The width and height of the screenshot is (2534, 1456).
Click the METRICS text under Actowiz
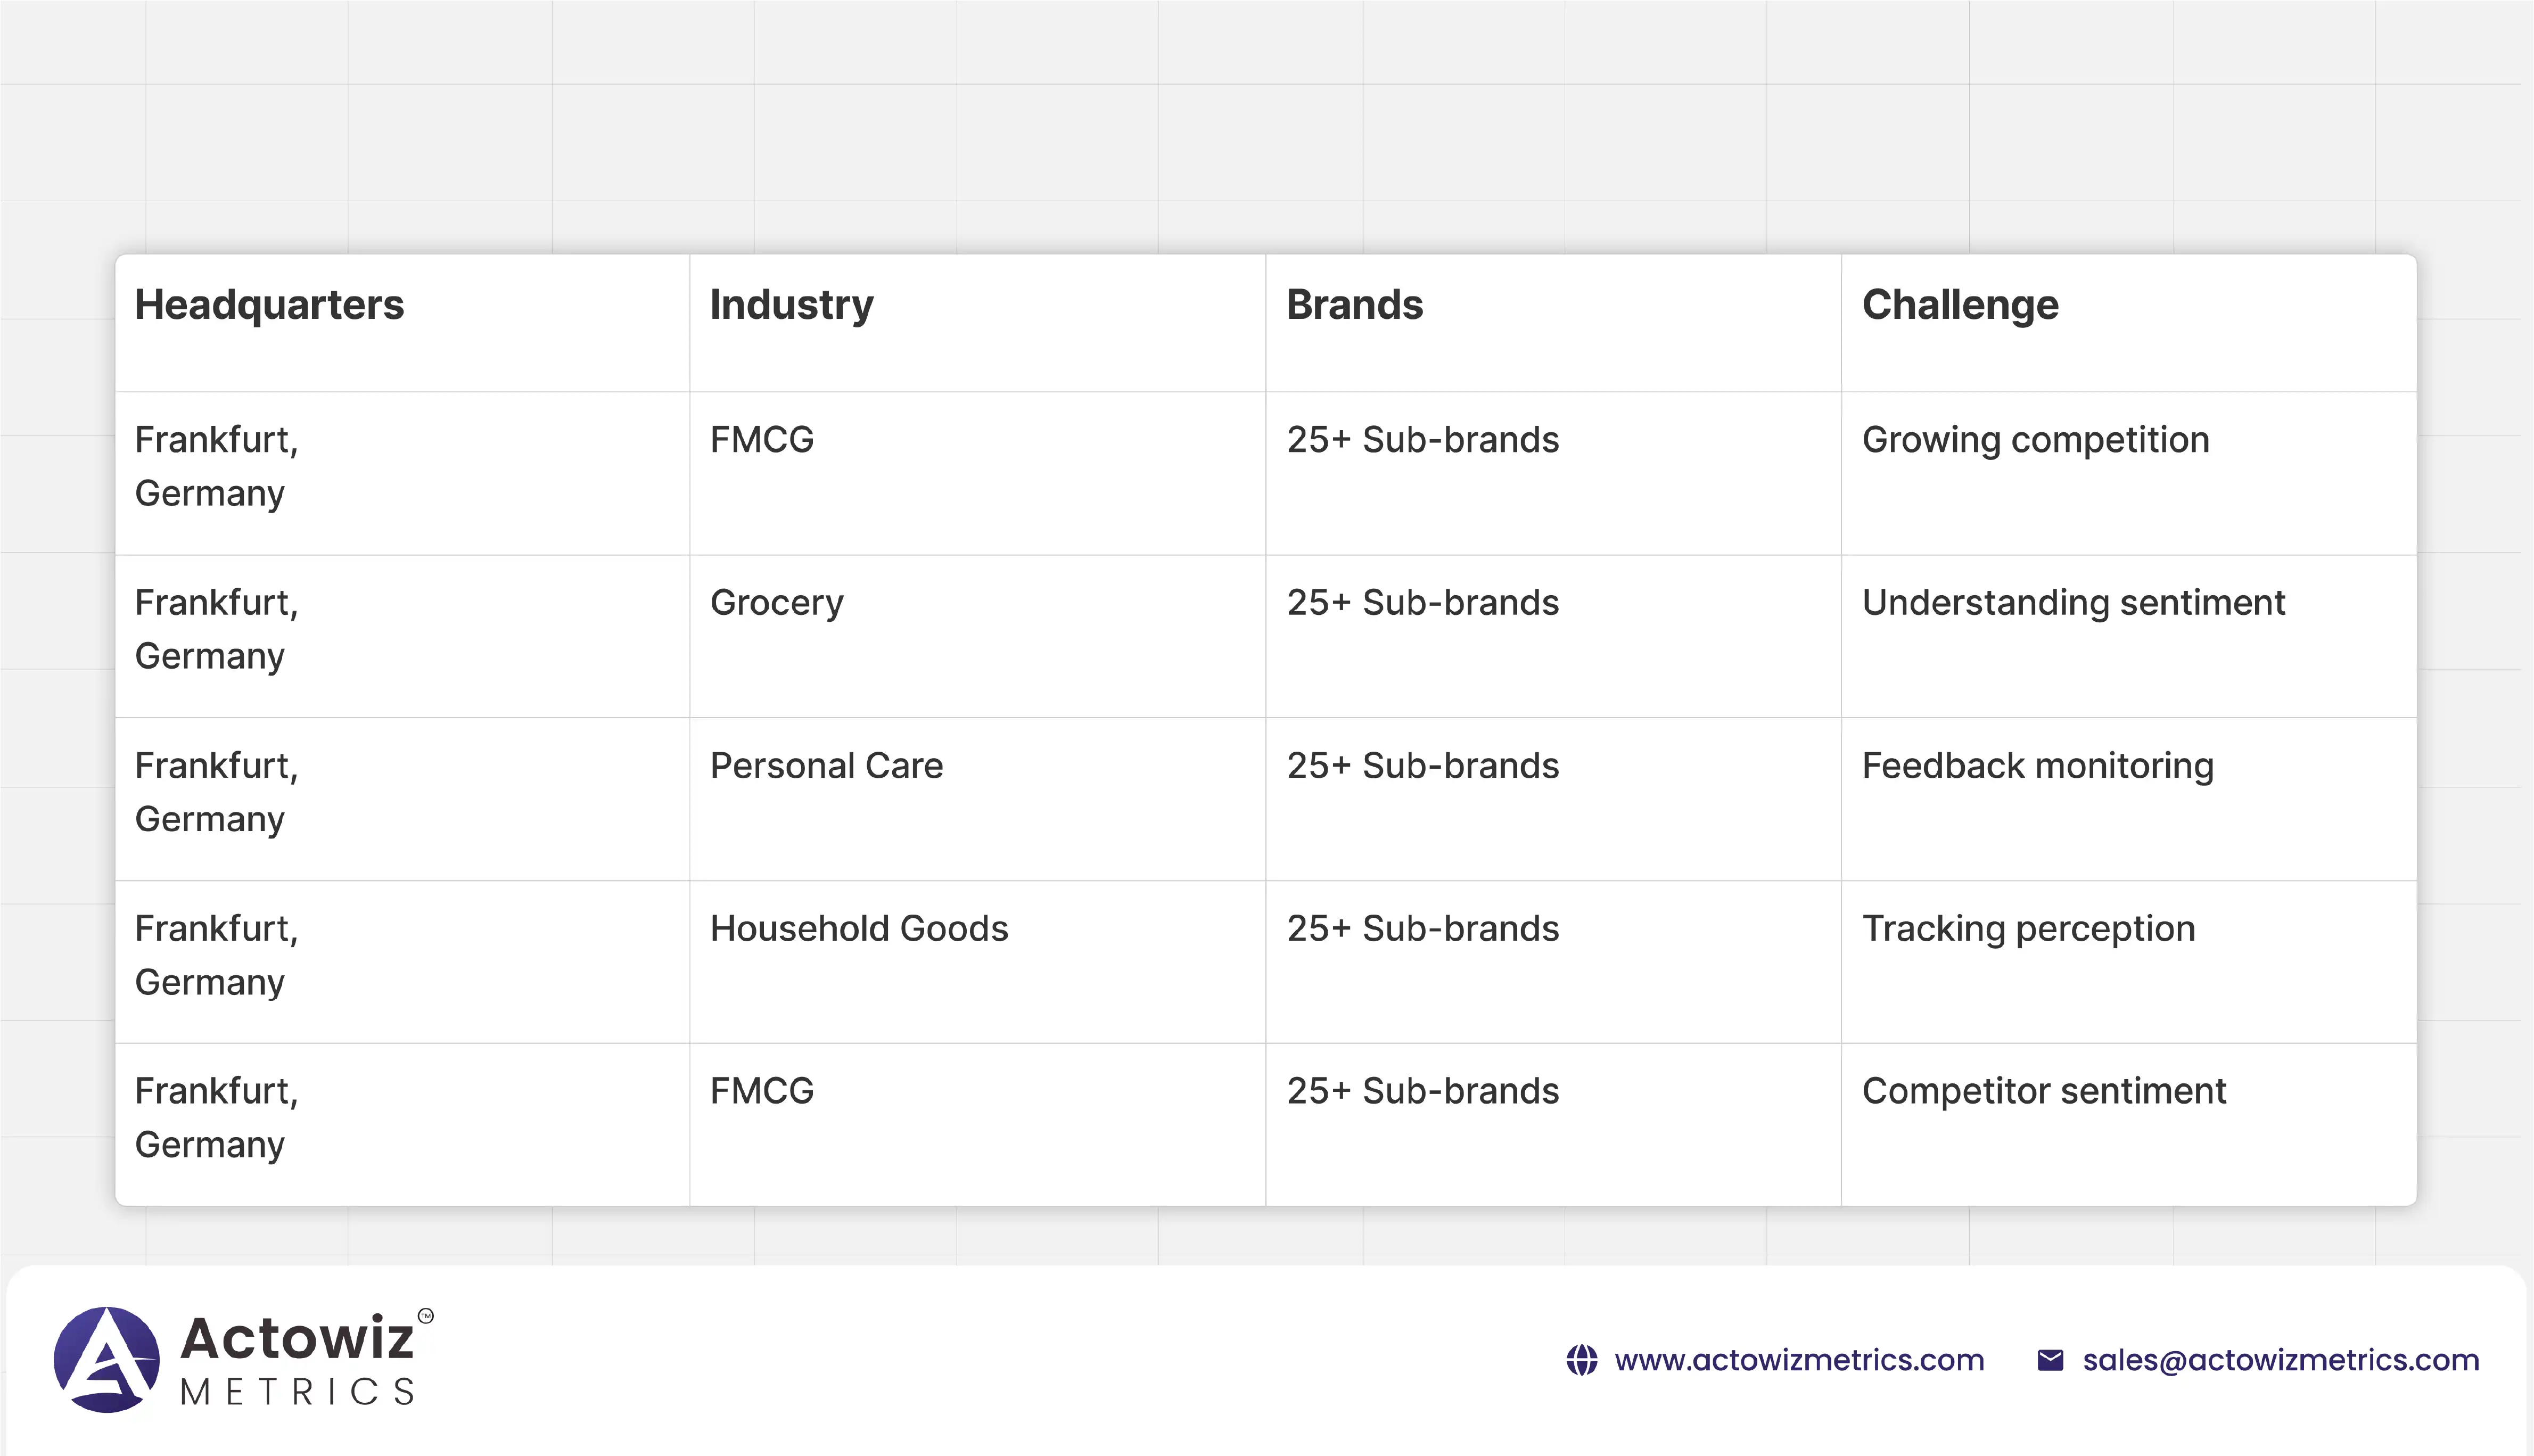(x=297, y=1392)
